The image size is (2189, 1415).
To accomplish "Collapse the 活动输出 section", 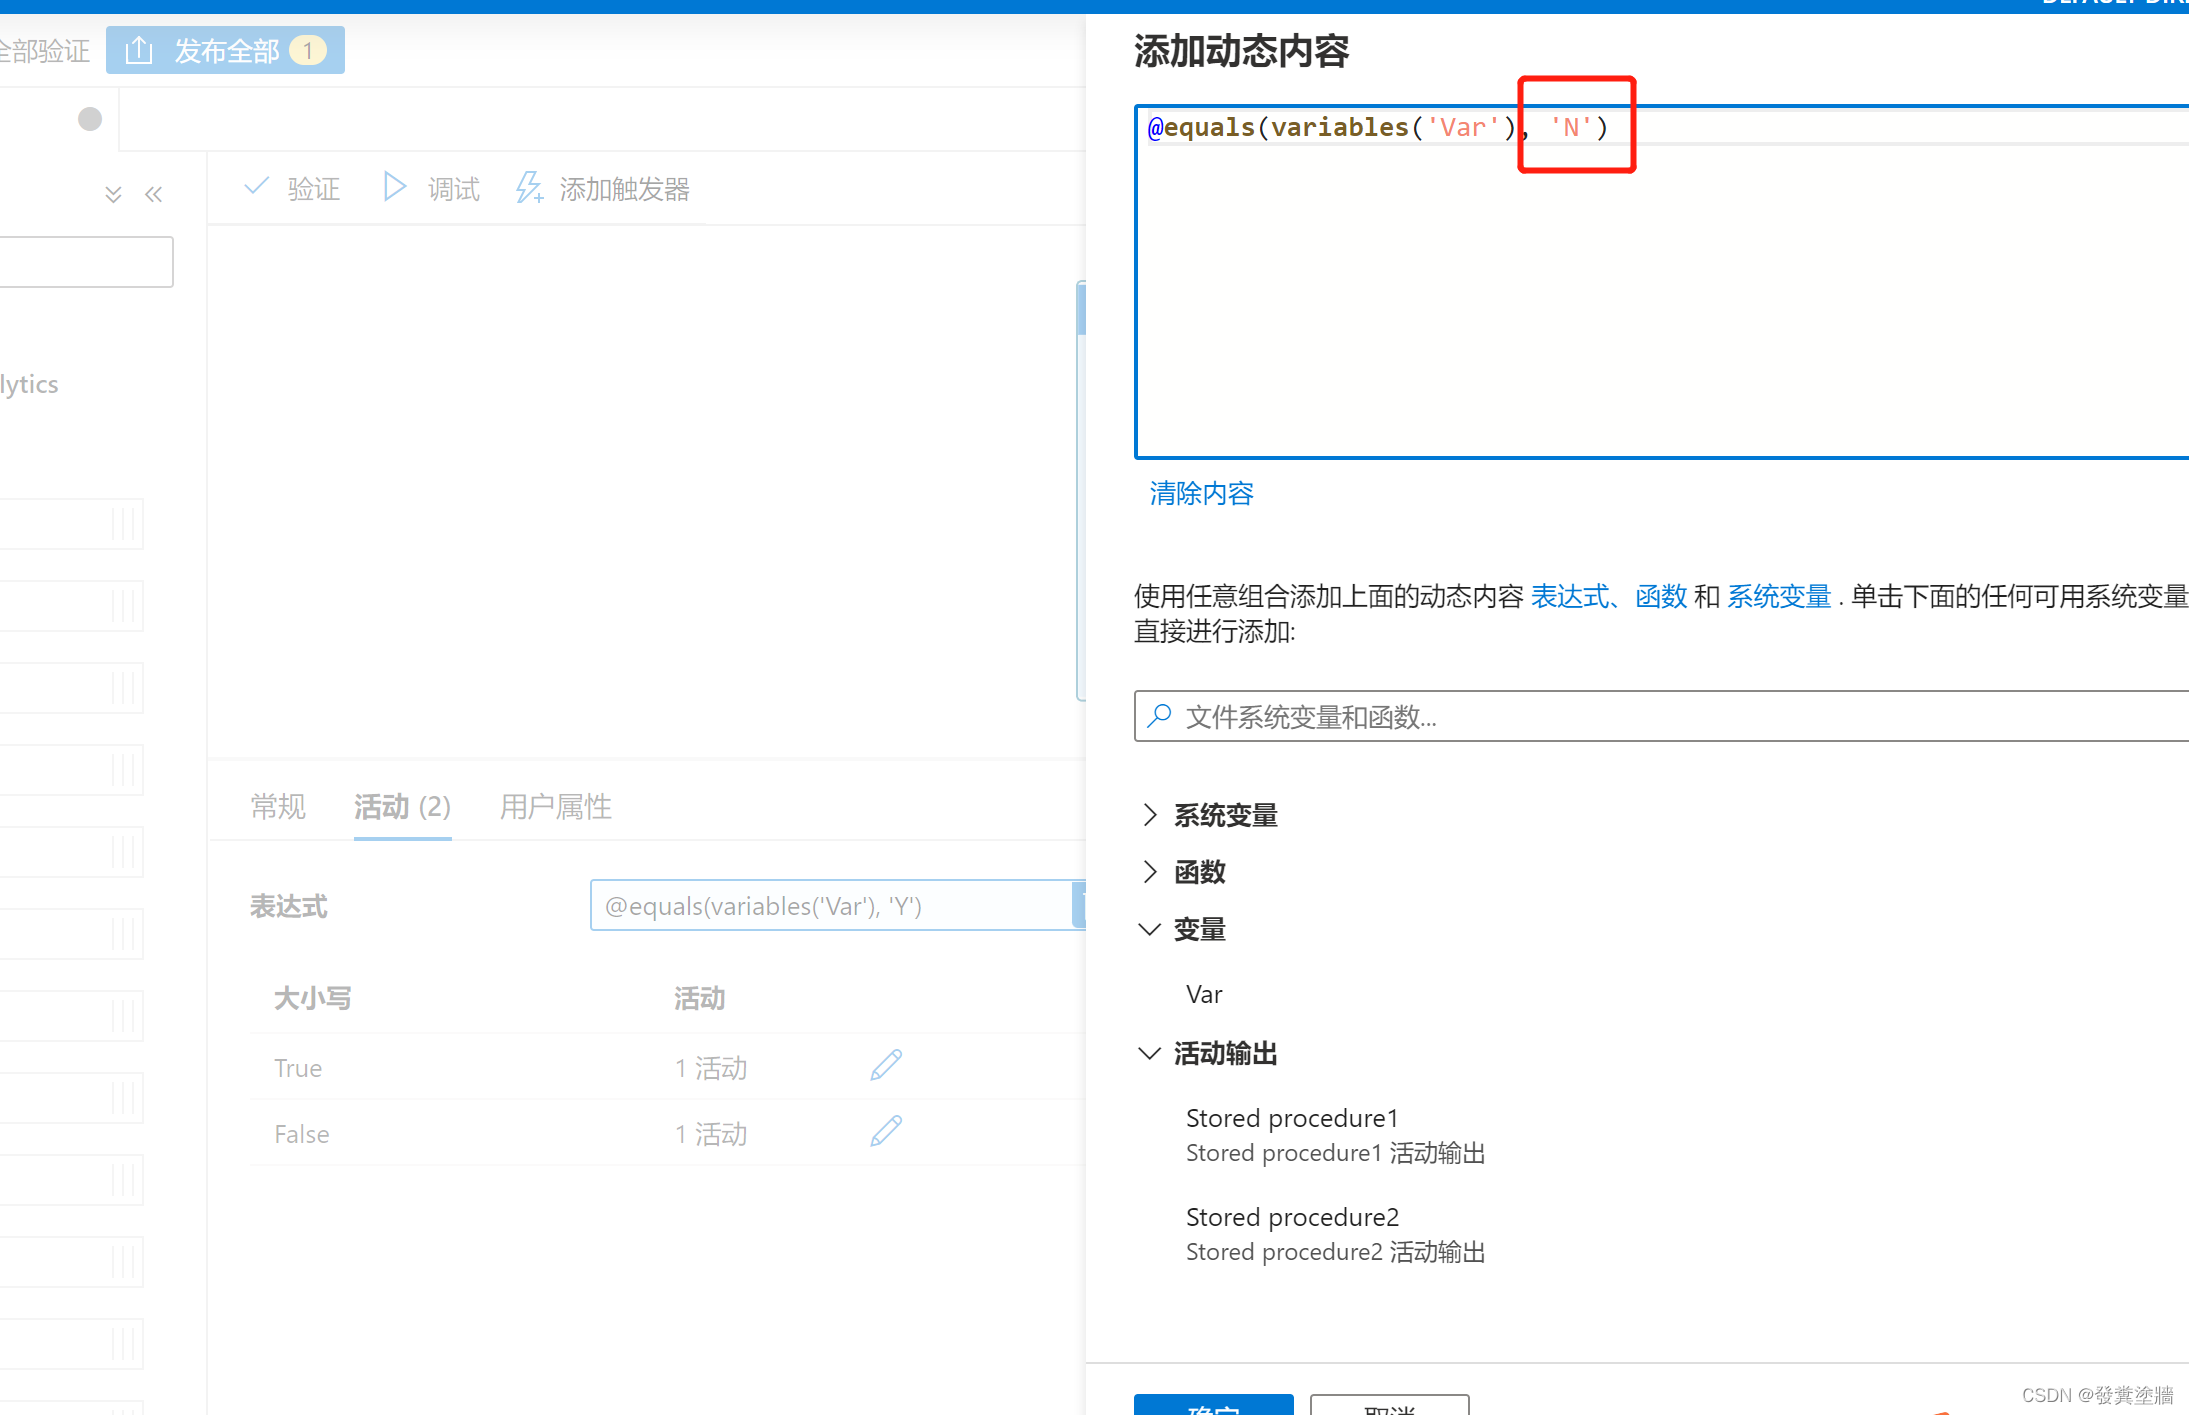I will (x=1150, y=1053).
